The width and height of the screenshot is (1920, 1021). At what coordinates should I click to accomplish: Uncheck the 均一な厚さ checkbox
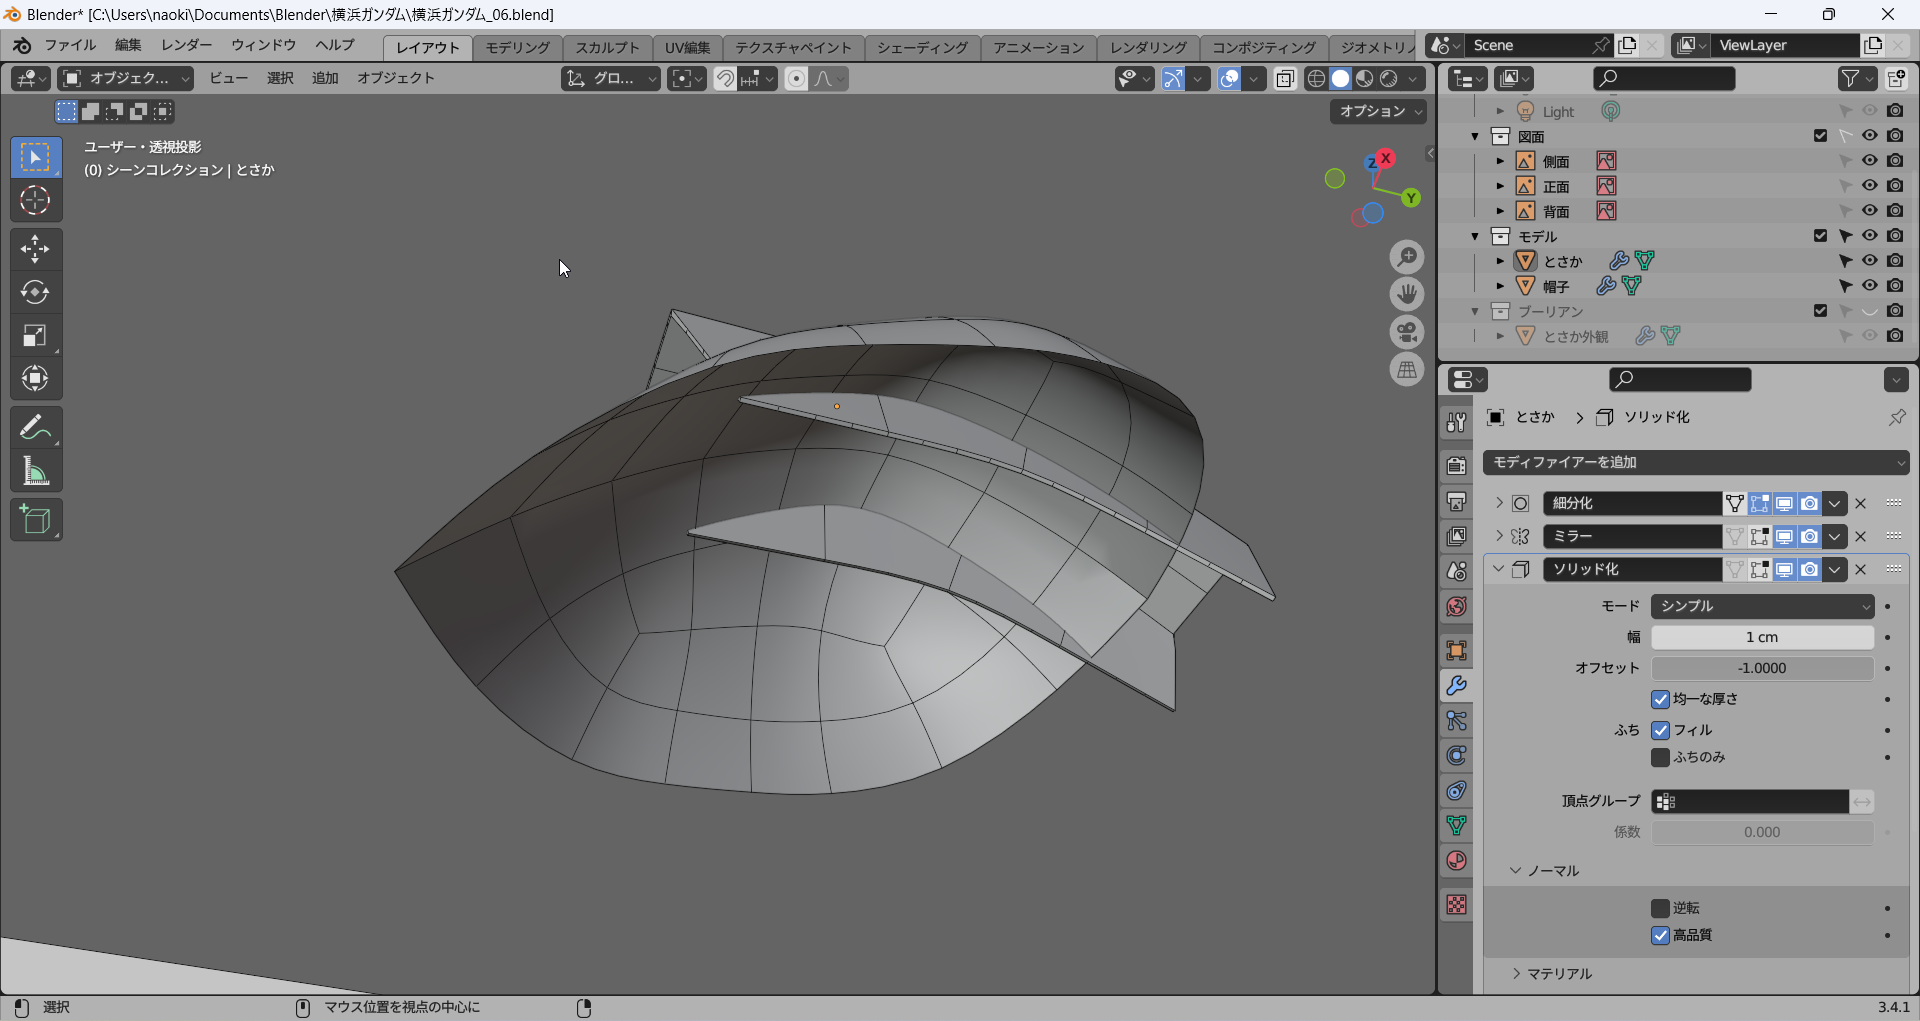click(1660, 699)
